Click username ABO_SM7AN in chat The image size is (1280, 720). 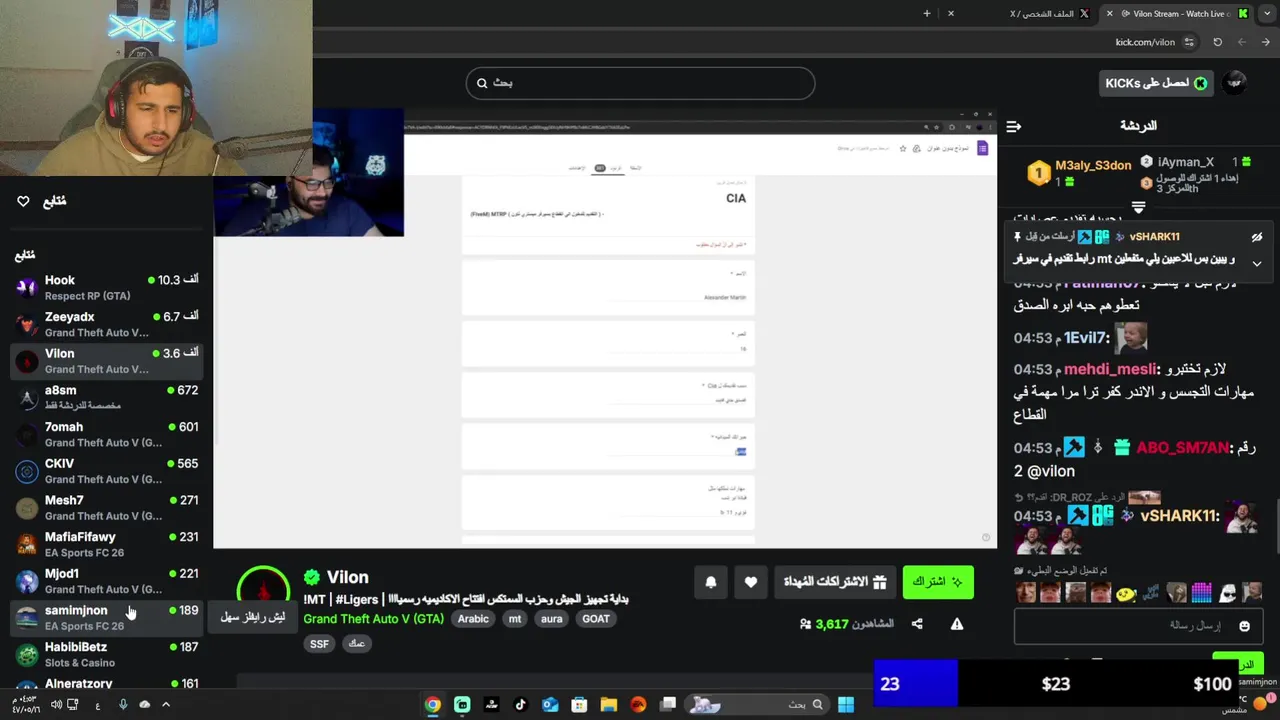(x=1182, y=447)
